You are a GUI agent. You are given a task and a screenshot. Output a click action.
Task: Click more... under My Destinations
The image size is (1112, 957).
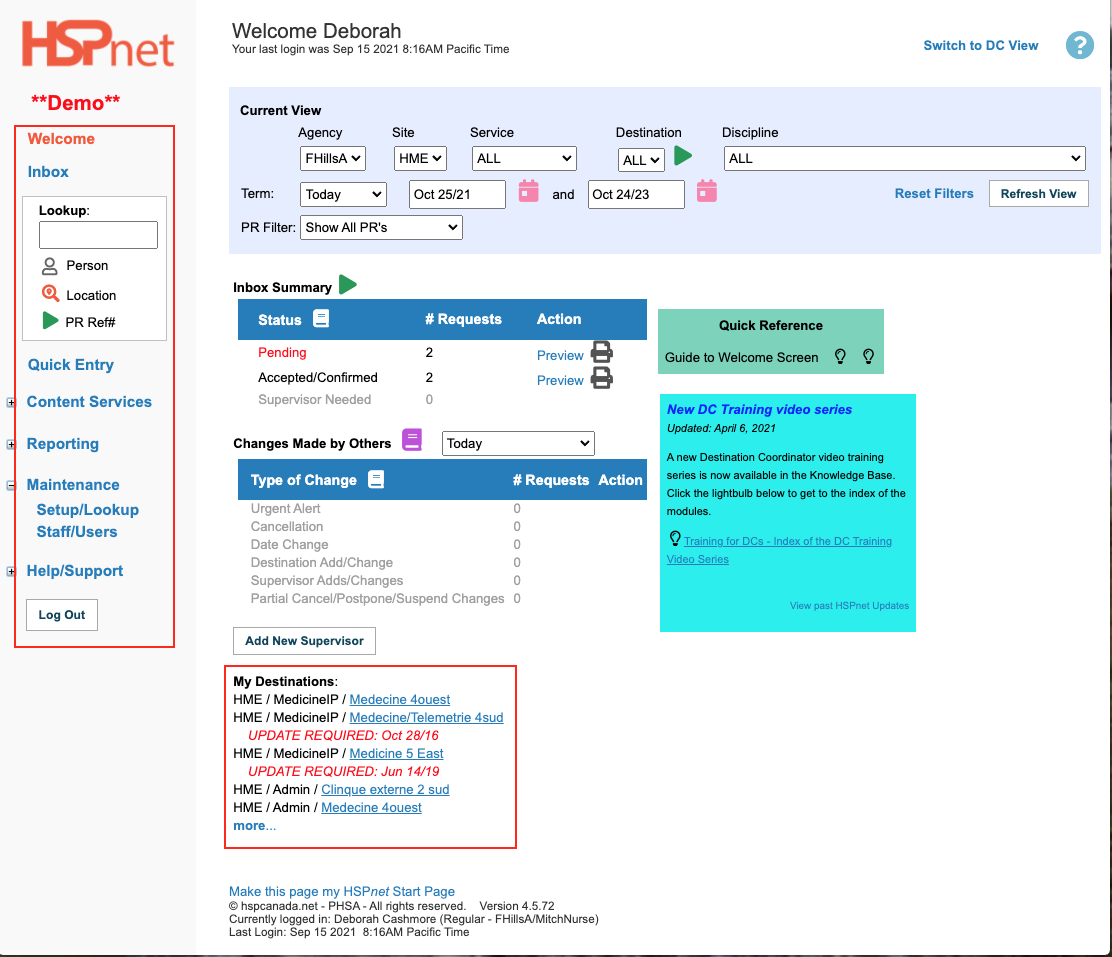[255, 826]
